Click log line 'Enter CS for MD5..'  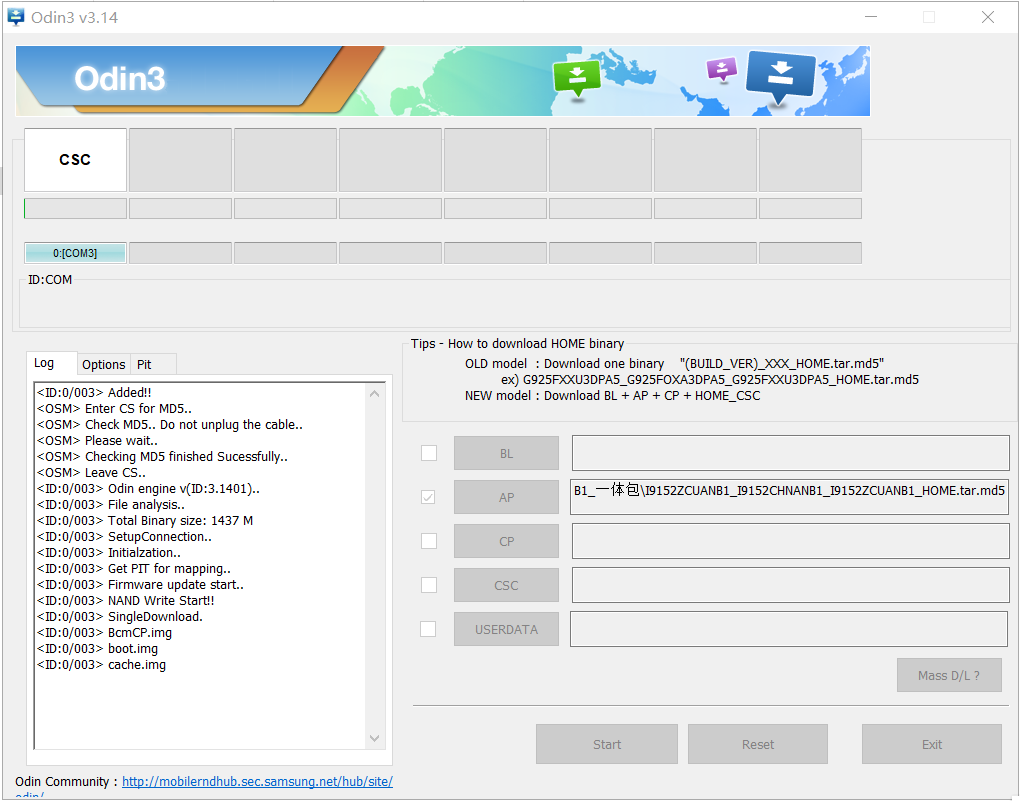[114, 409]
